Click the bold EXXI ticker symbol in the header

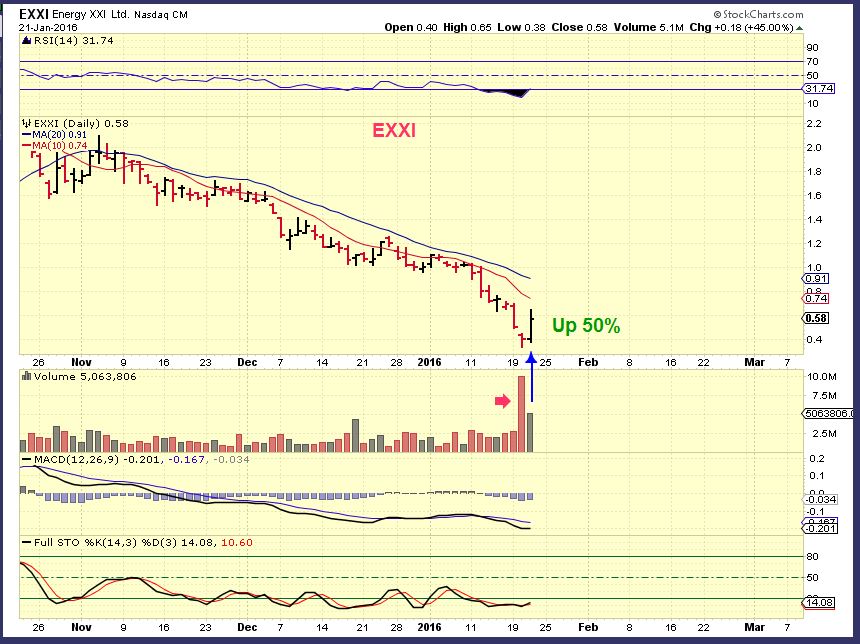coord(34,14)
